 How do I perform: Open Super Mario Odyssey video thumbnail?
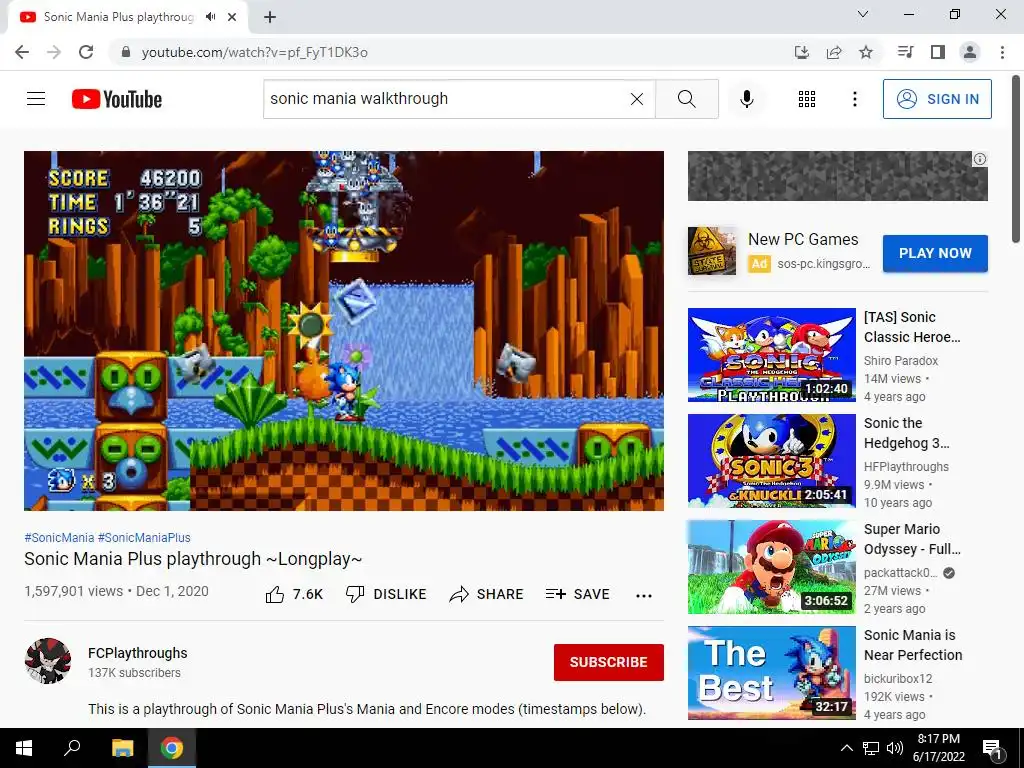click(772, 567)
